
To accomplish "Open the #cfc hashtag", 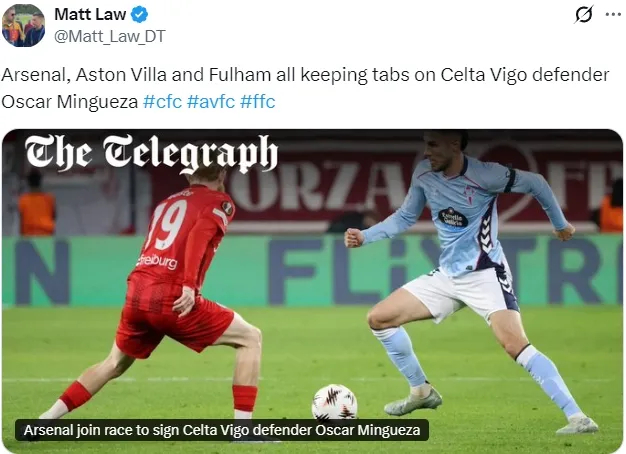I will (x=162, y=101).
